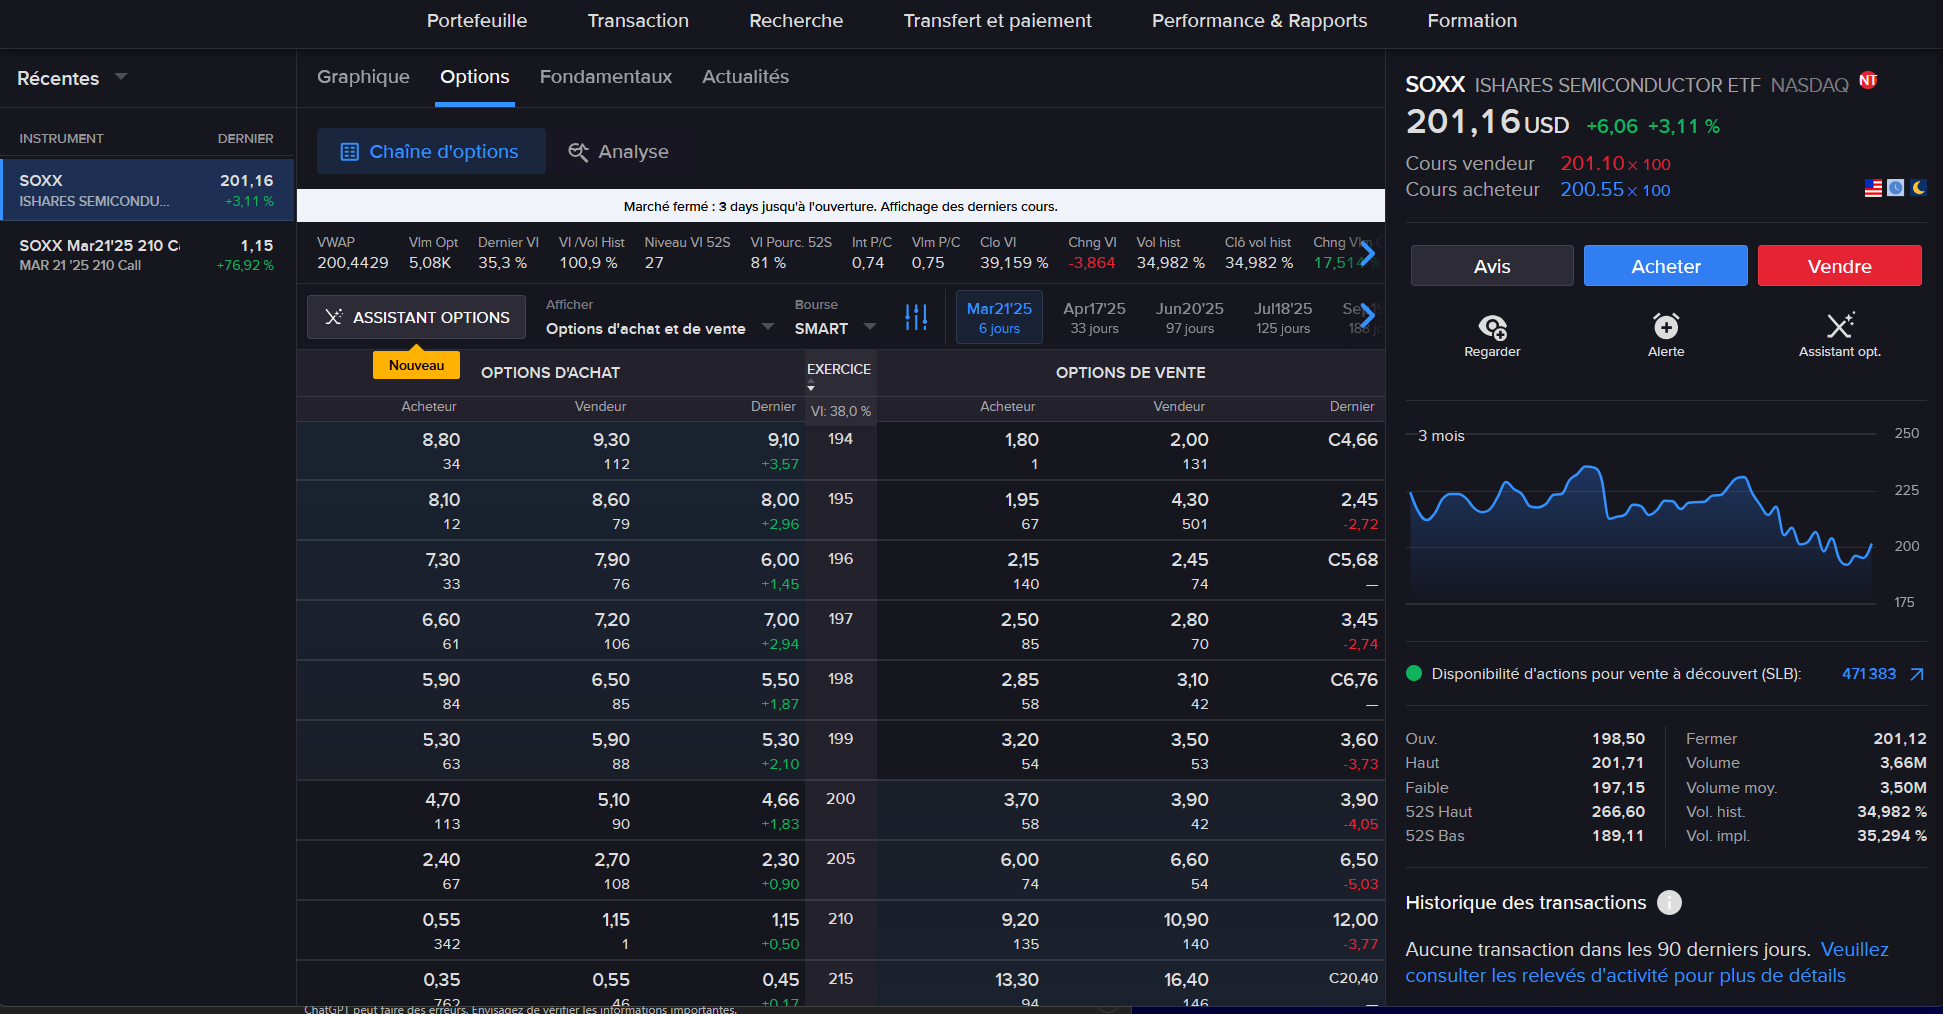Click the 3 mois price chart
The height and width of the screenshot is (1014, 1943).
point(1640,518)
